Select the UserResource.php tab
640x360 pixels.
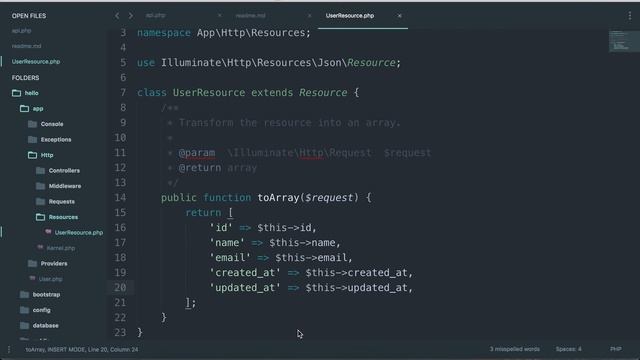coord(350,16)
